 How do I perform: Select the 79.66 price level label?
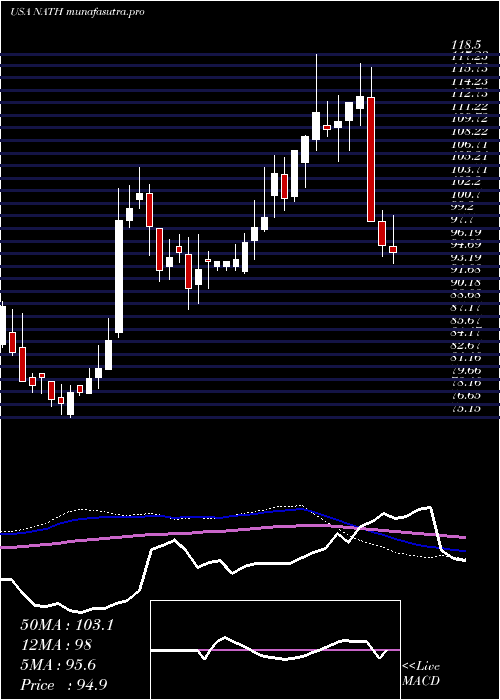pyautogui.click(x=466, y=370)
